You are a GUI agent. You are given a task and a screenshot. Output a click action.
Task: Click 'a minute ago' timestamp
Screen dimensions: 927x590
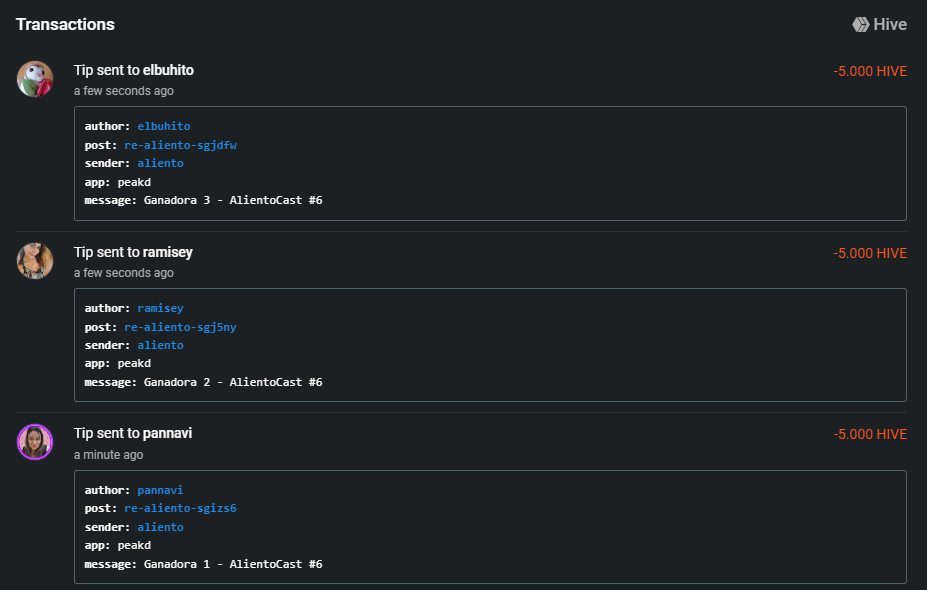pos(108,455)
